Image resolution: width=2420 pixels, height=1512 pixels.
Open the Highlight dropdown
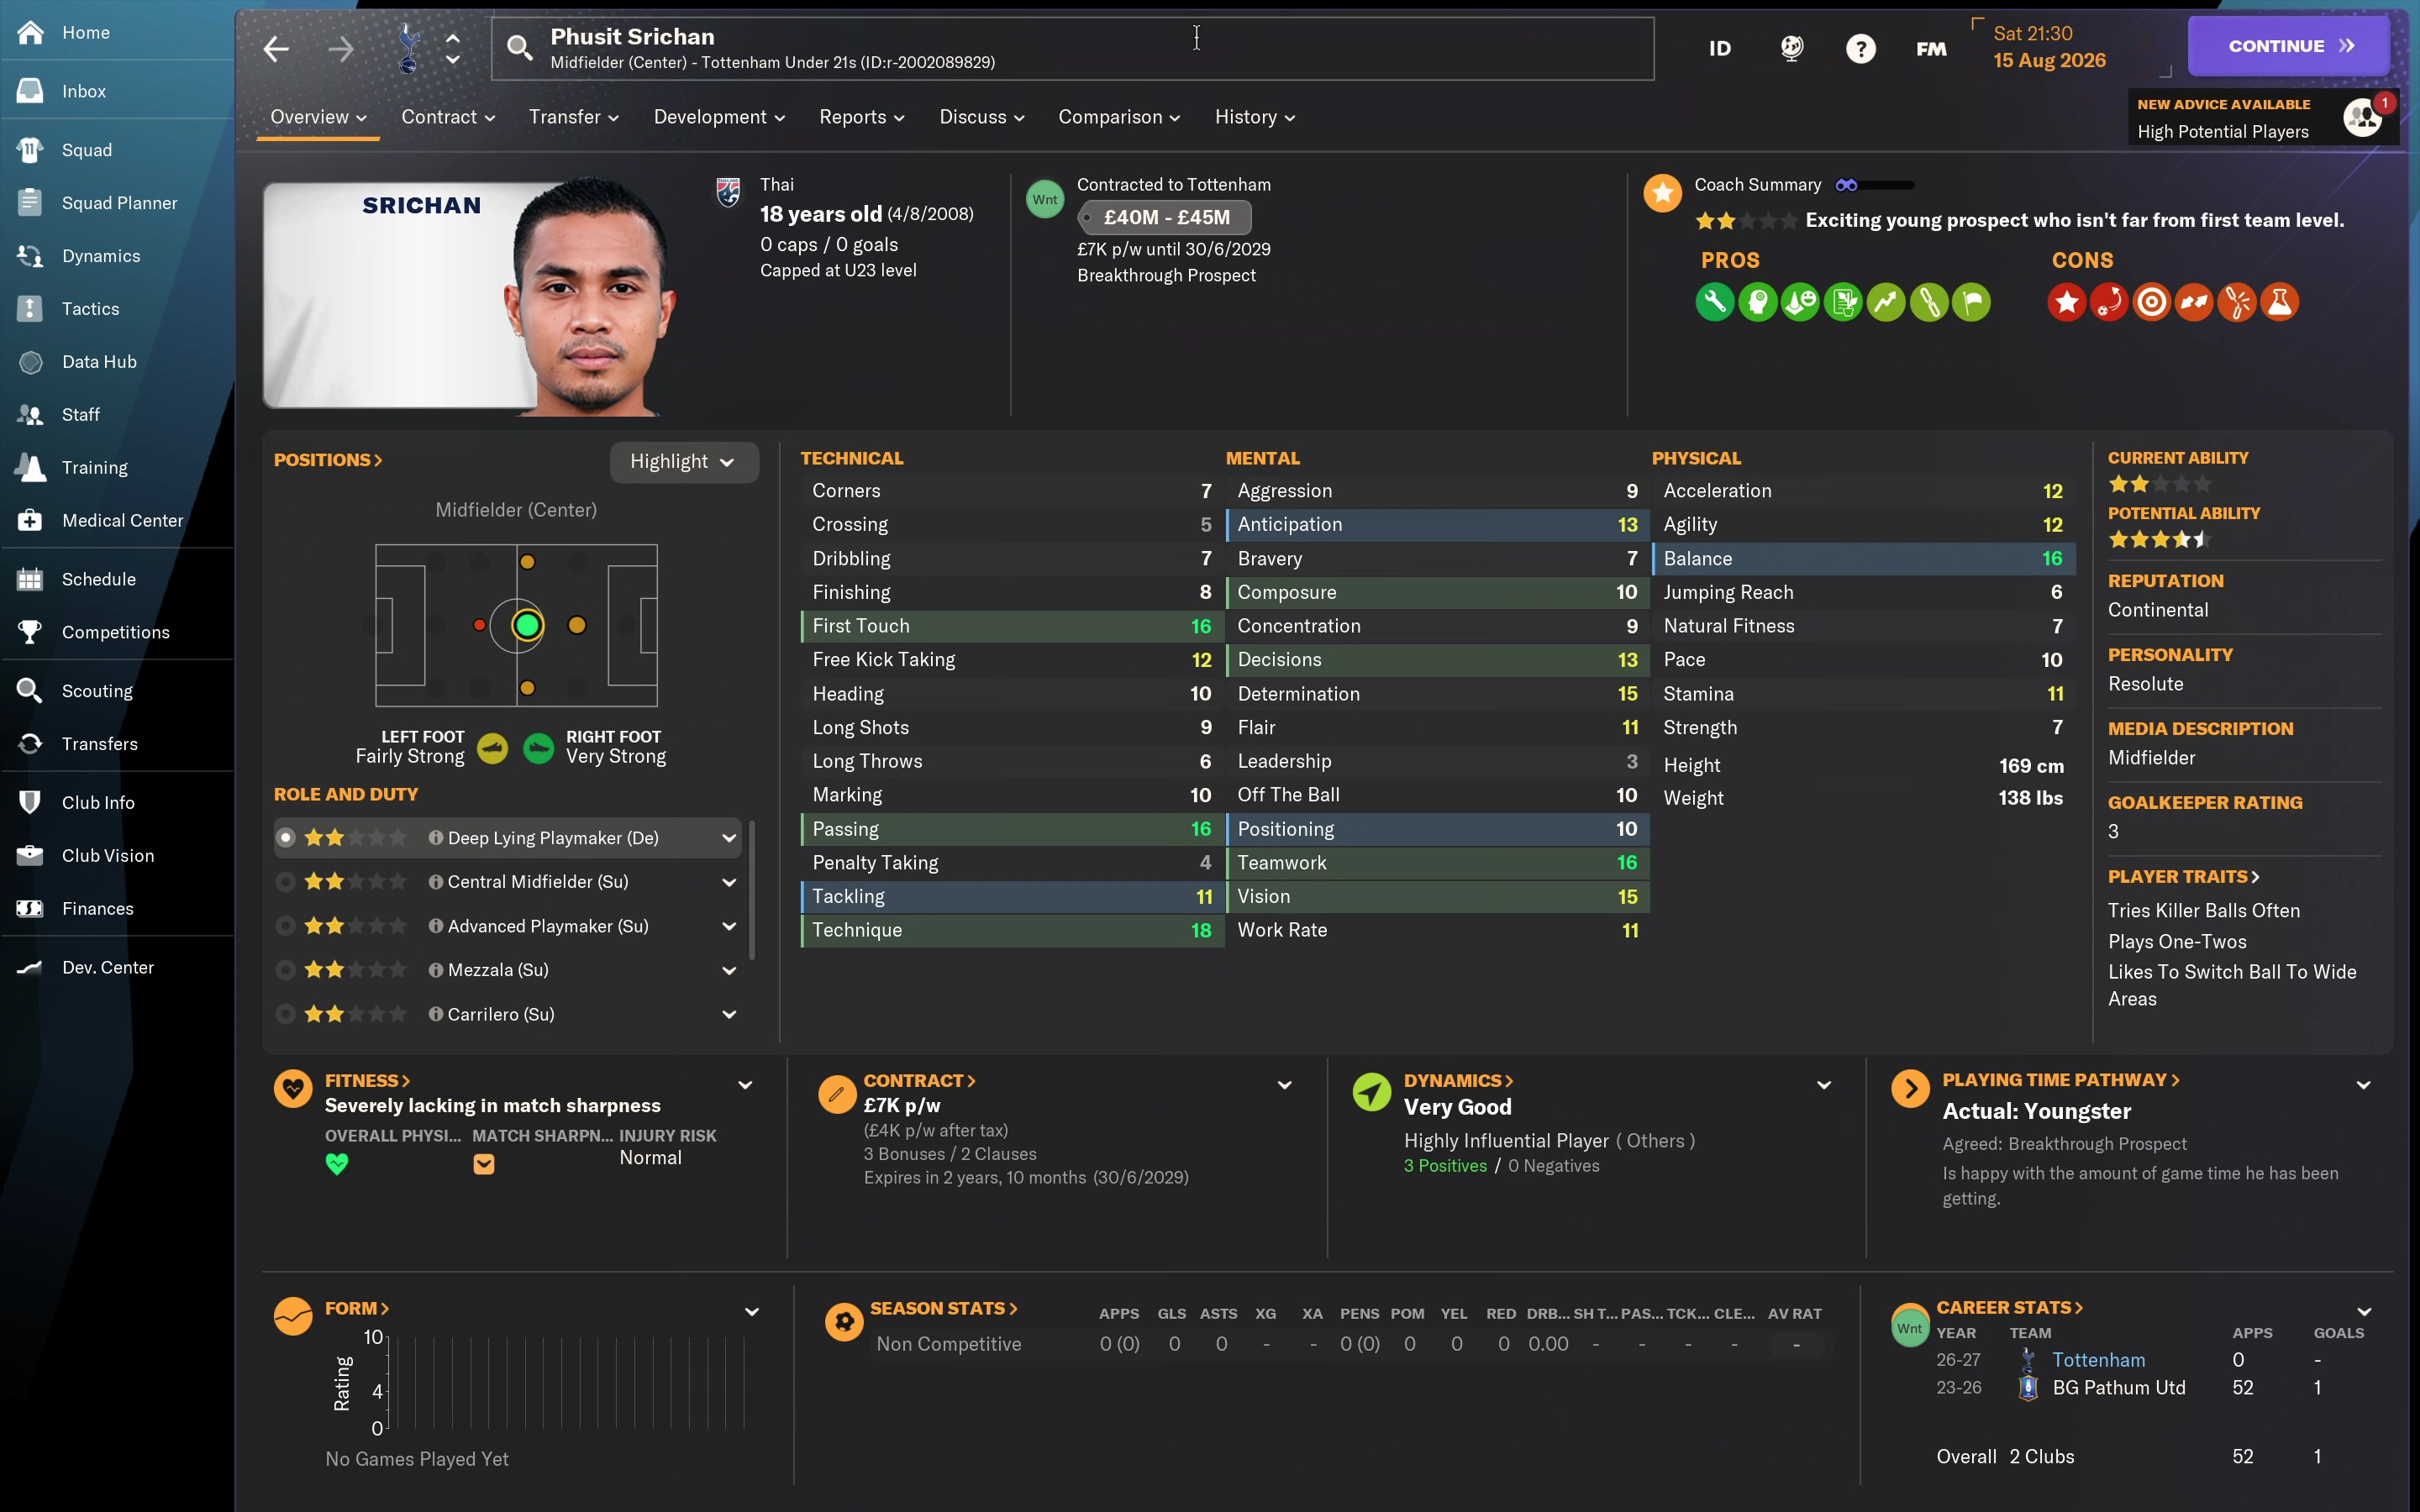683,461
